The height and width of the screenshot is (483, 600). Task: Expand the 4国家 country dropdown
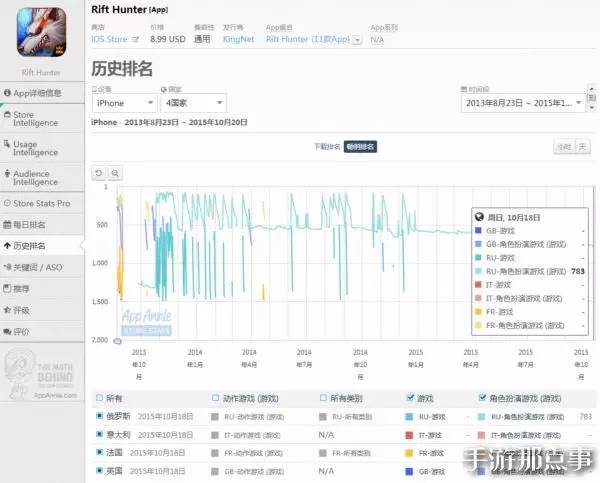pyautogui.click(x=192, y=103)
